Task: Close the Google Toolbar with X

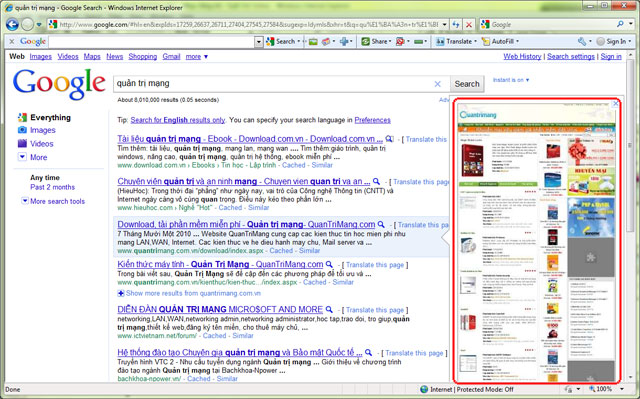Action: [12, 41]
